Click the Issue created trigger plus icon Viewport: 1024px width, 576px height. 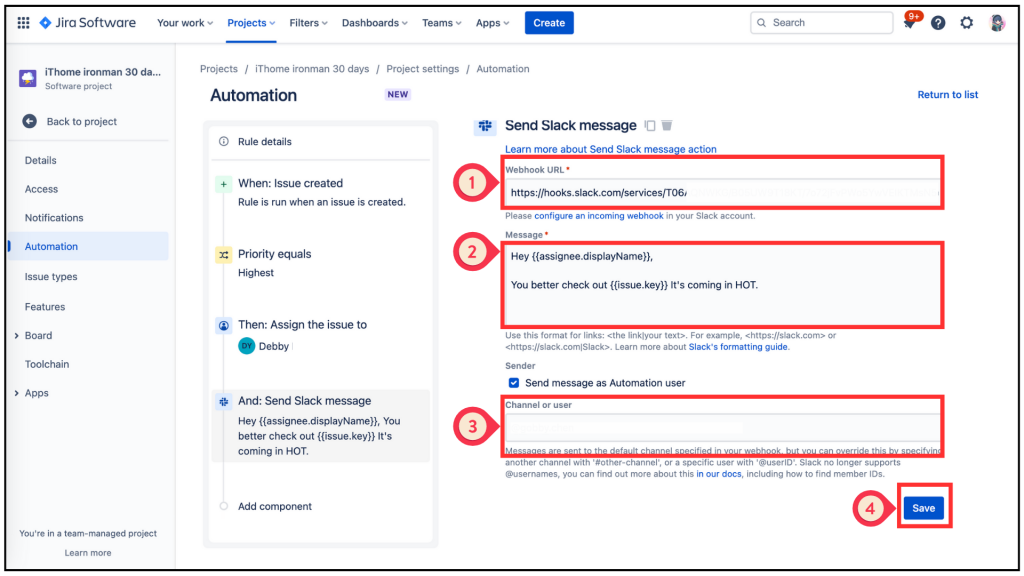coord(223,184)
